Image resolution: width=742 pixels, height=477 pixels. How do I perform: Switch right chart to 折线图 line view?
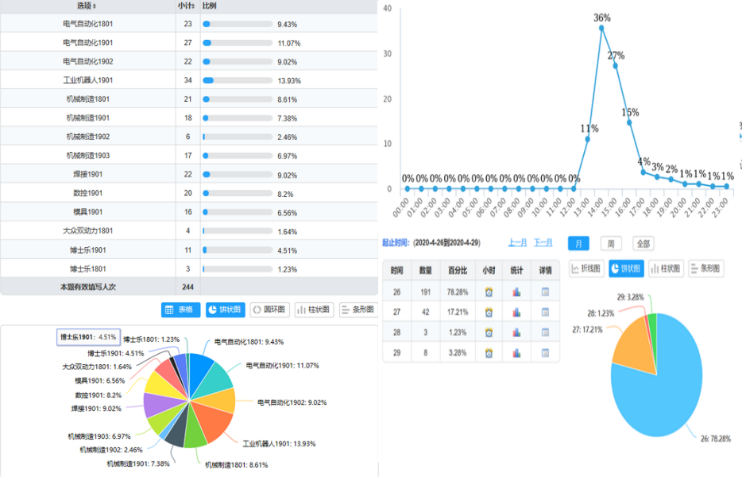point(587,268)
